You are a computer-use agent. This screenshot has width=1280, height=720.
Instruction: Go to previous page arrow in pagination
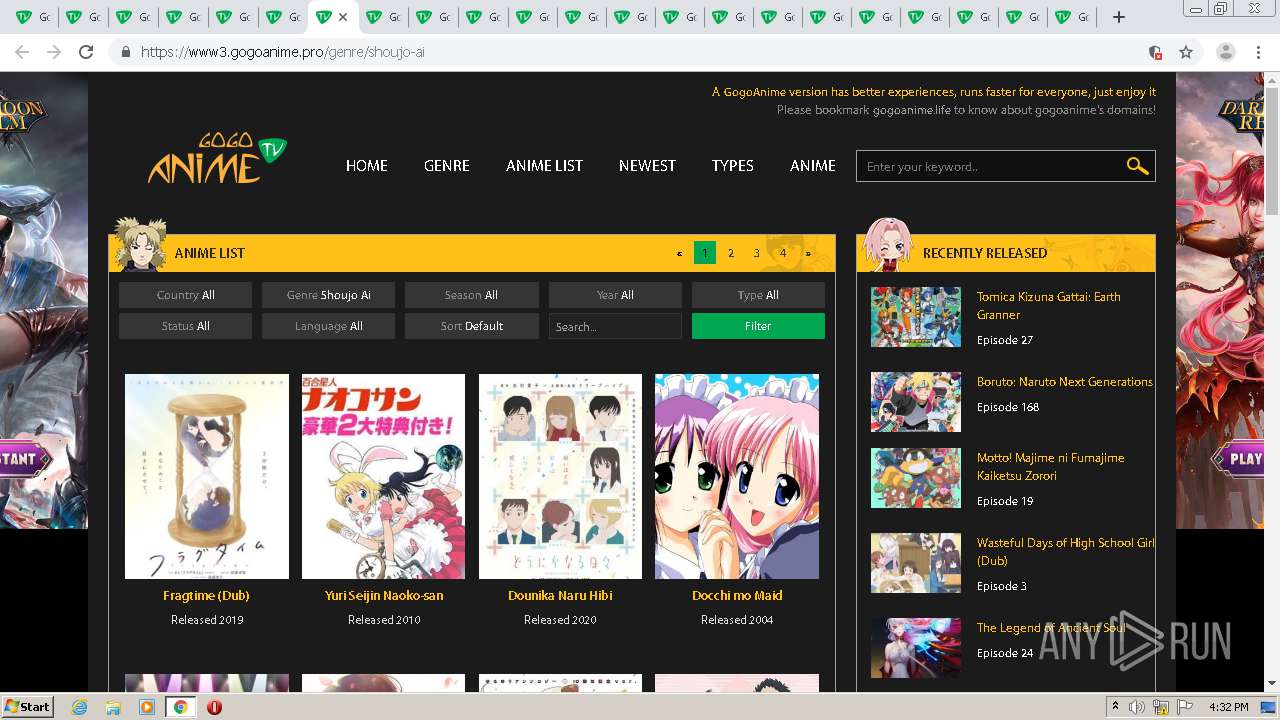coord(679,253)
